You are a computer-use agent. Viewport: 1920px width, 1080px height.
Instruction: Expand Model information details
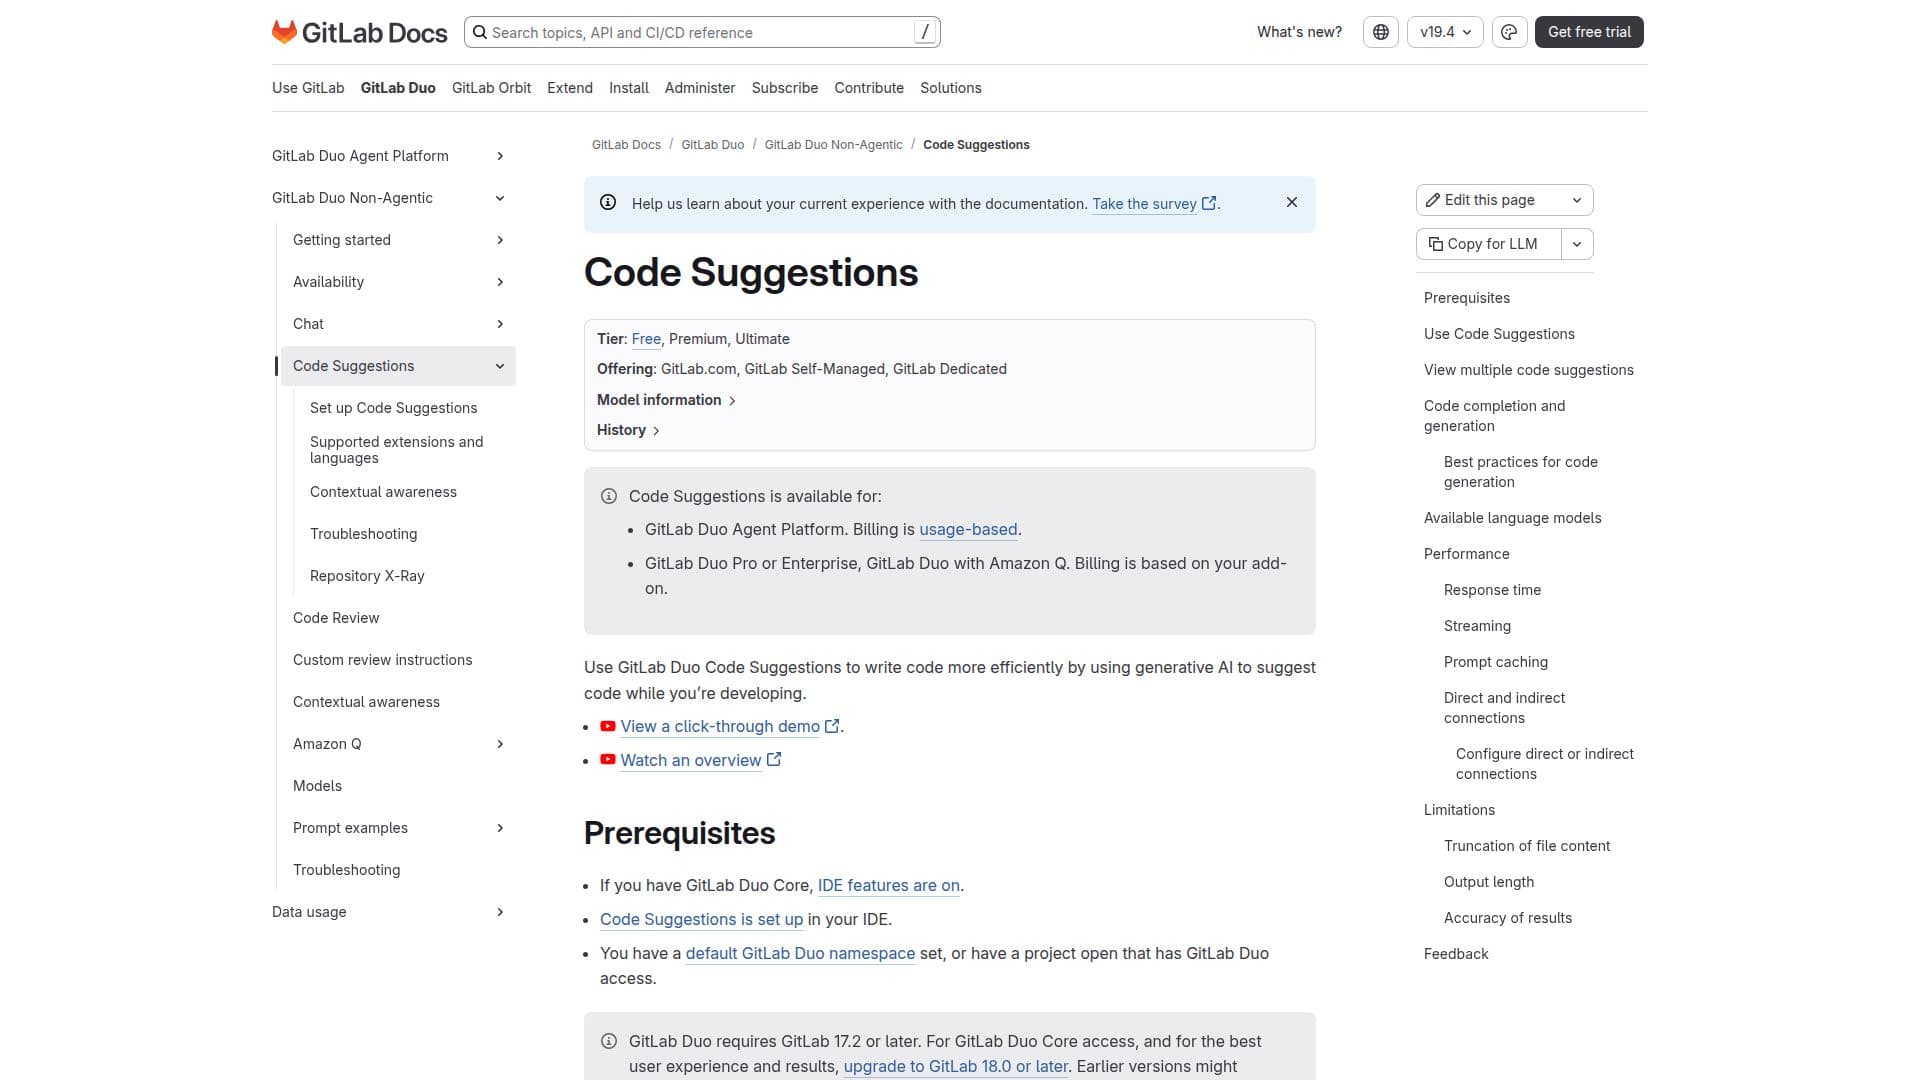click(666, 400)
